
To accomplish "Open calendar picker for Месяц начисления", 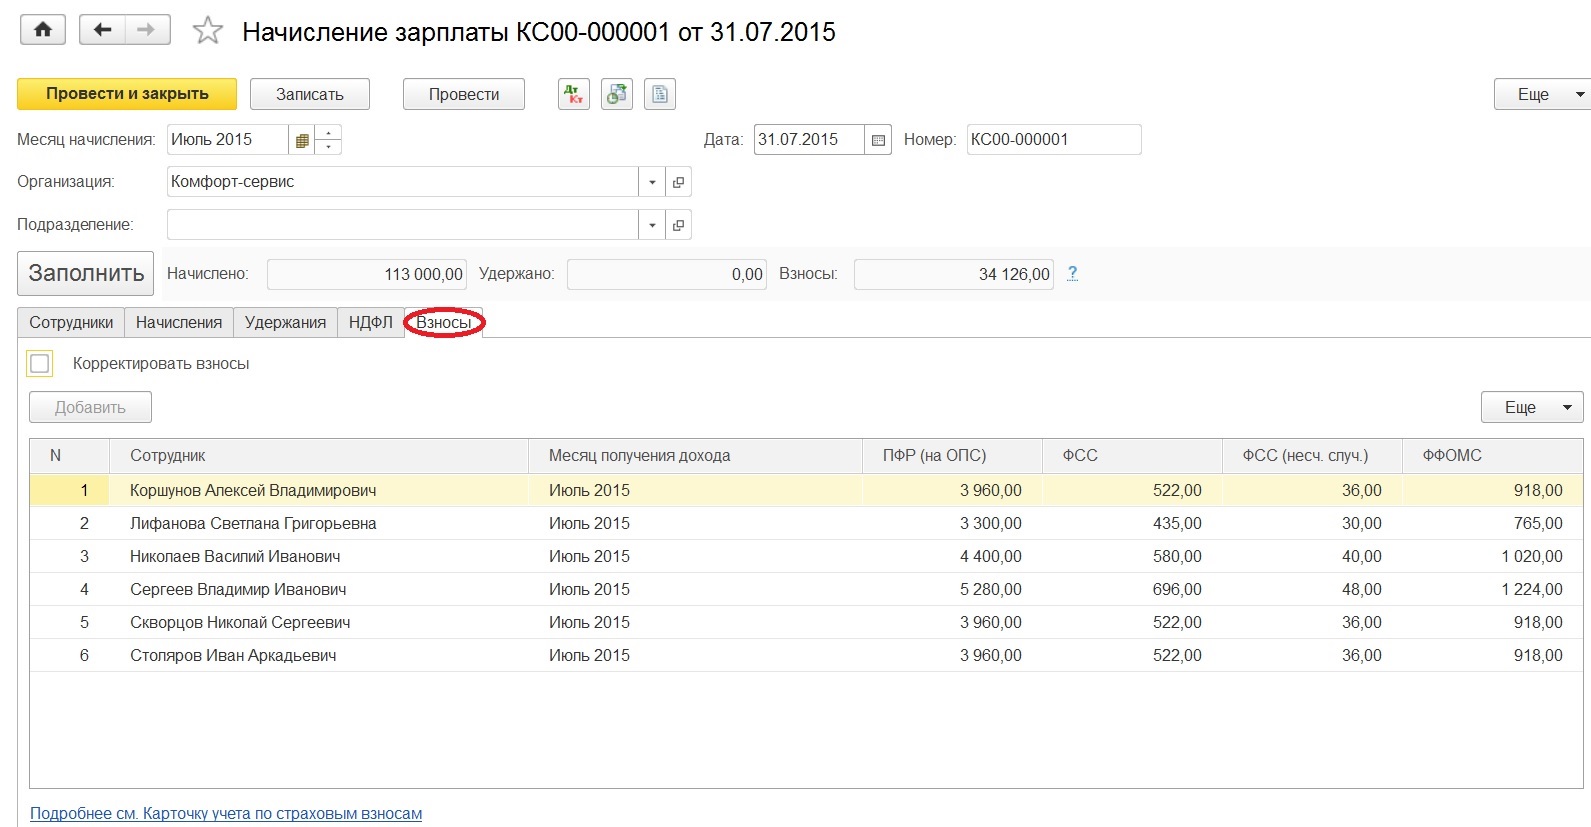I will coord(302,140).
